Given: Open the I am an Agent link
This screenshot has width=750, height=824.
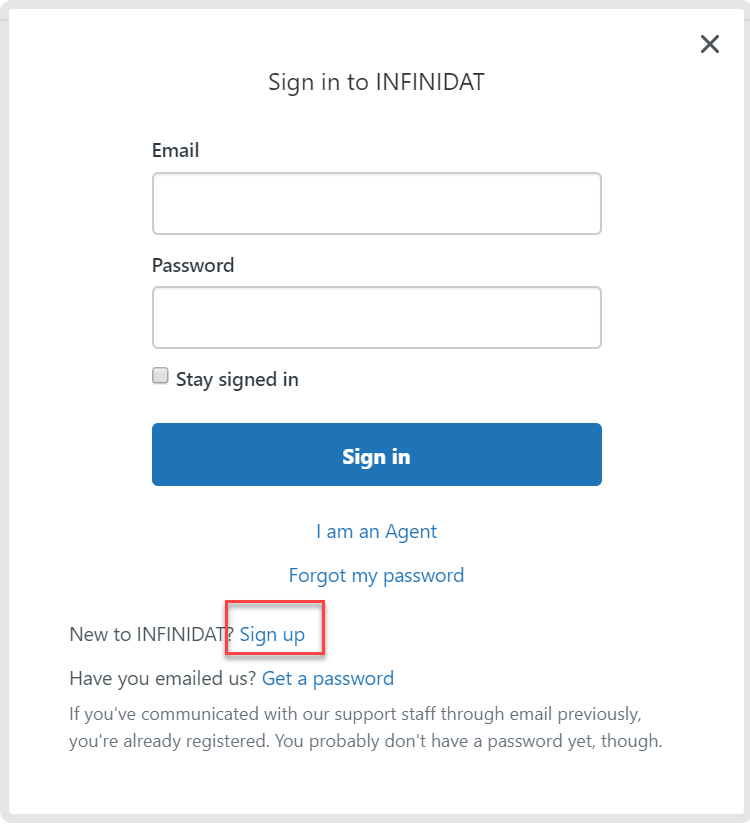Looking at the screenshot, I should click(376, 531).
